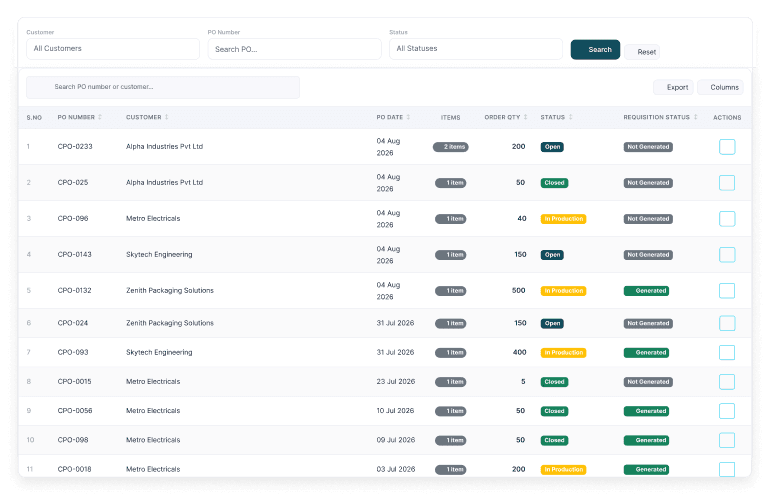Click order quantity 500 for CPO-0132
The image size is (771, 497).
(518, 291)
